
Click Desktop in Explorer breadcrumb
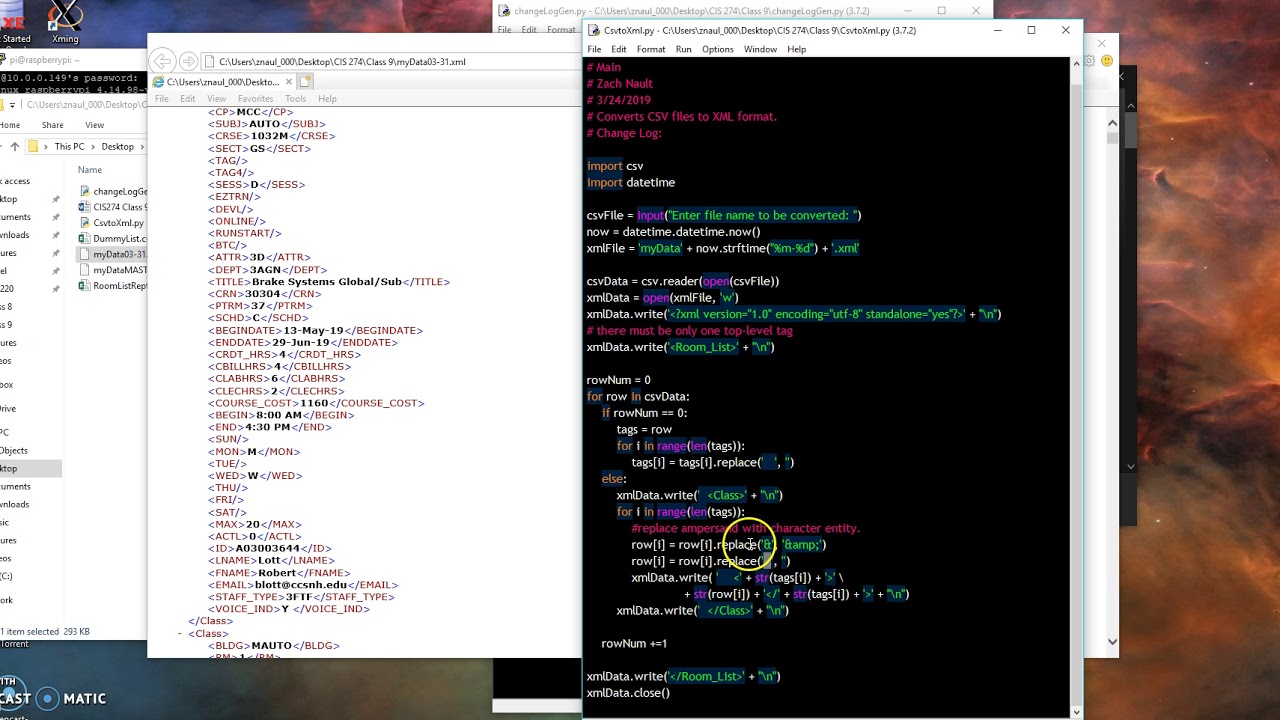[117, 147]
